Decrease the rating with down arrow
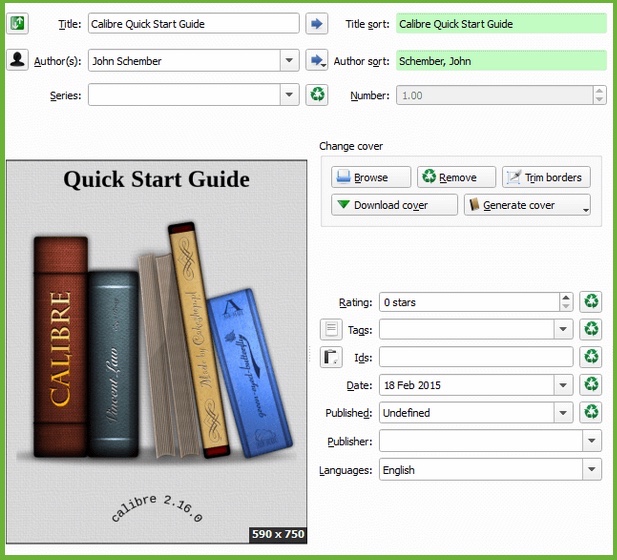 [566, 307]
